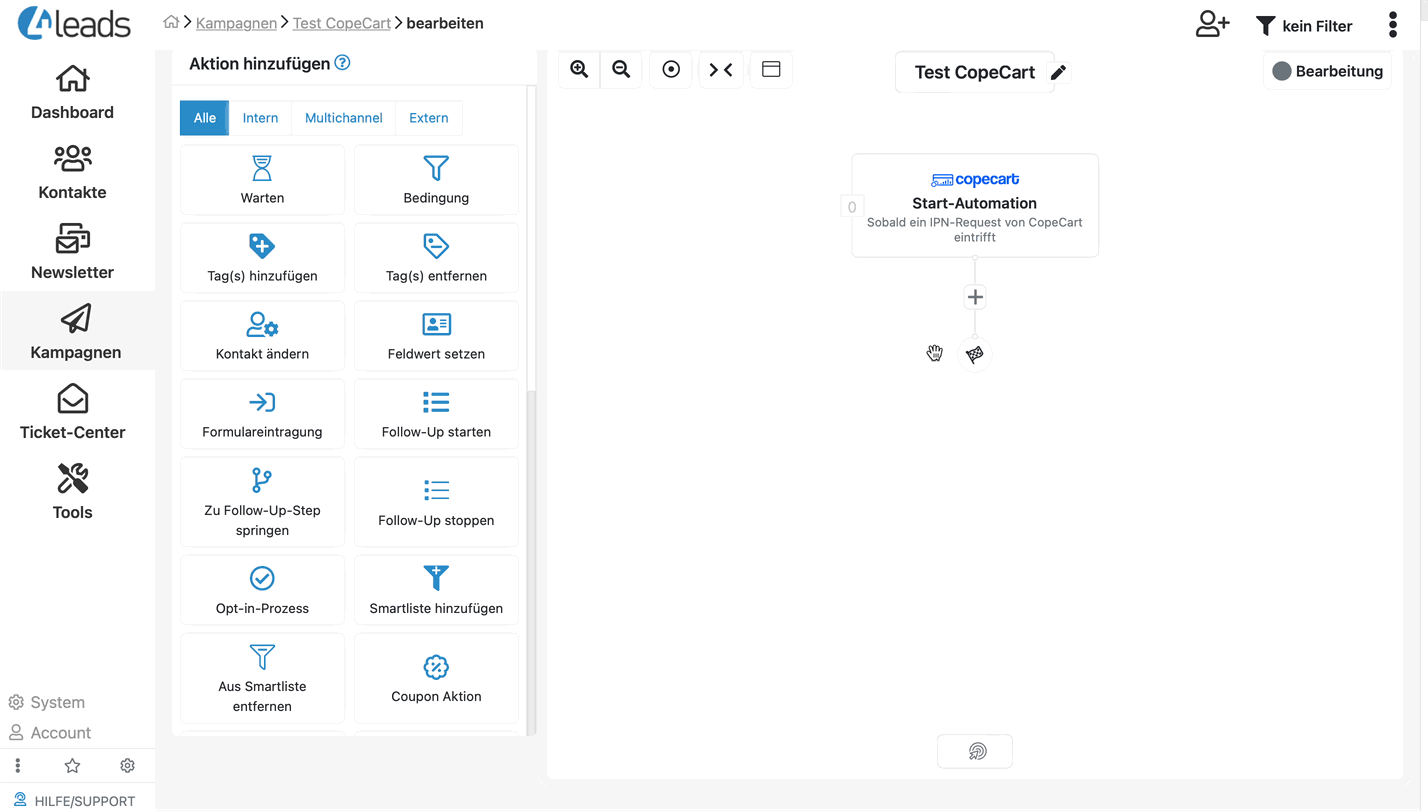
Task: Choose the Coupon Aktion tile
Action: point(436,678)
